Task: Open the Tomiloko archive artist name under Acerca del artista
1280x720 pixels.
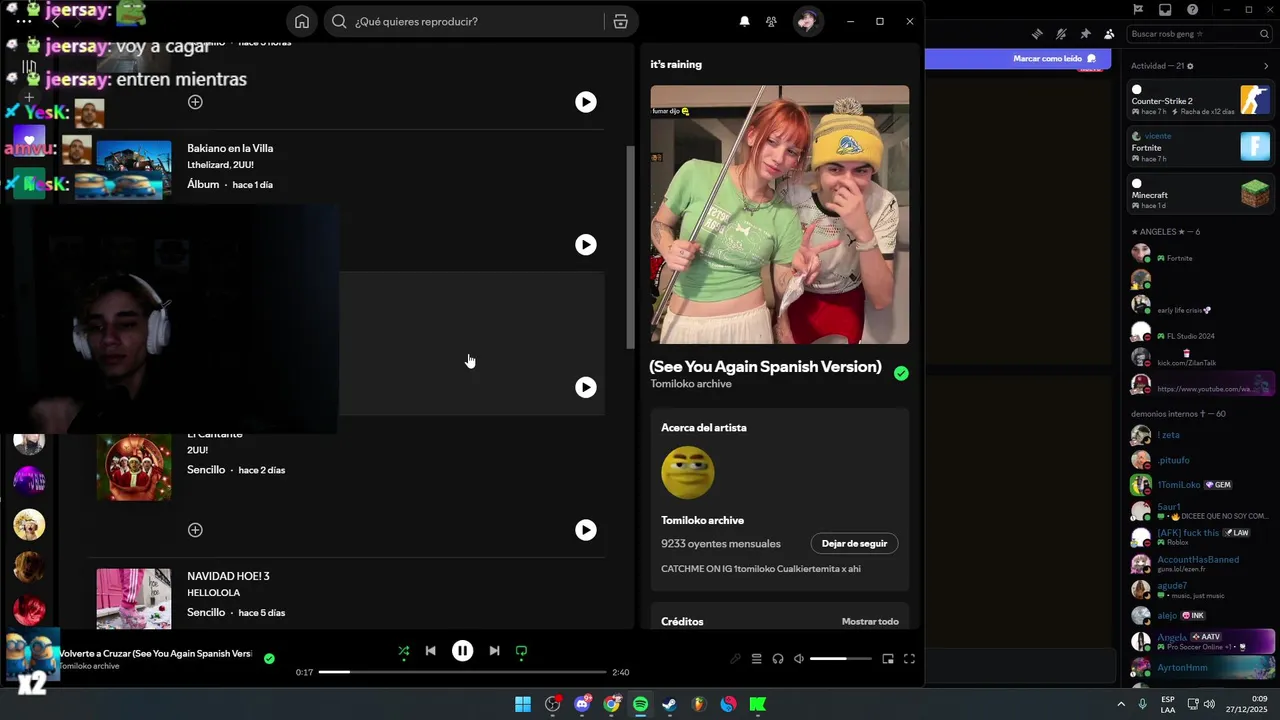Action: tap(702, 520)
